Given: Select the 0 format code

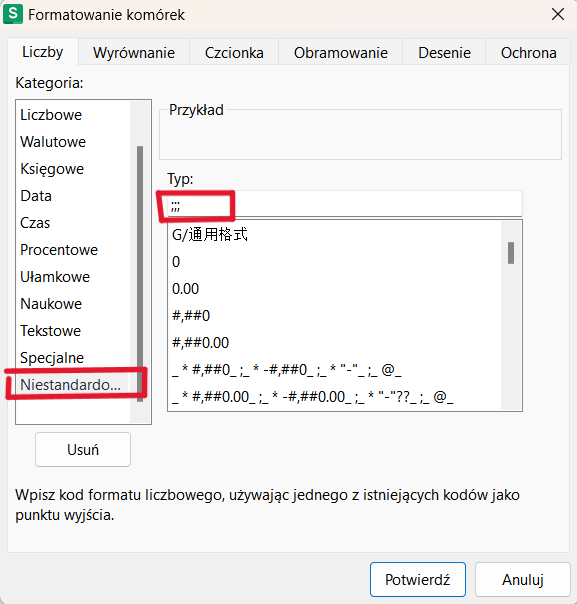Looking at the screenshot, I should tap(334, 262).
